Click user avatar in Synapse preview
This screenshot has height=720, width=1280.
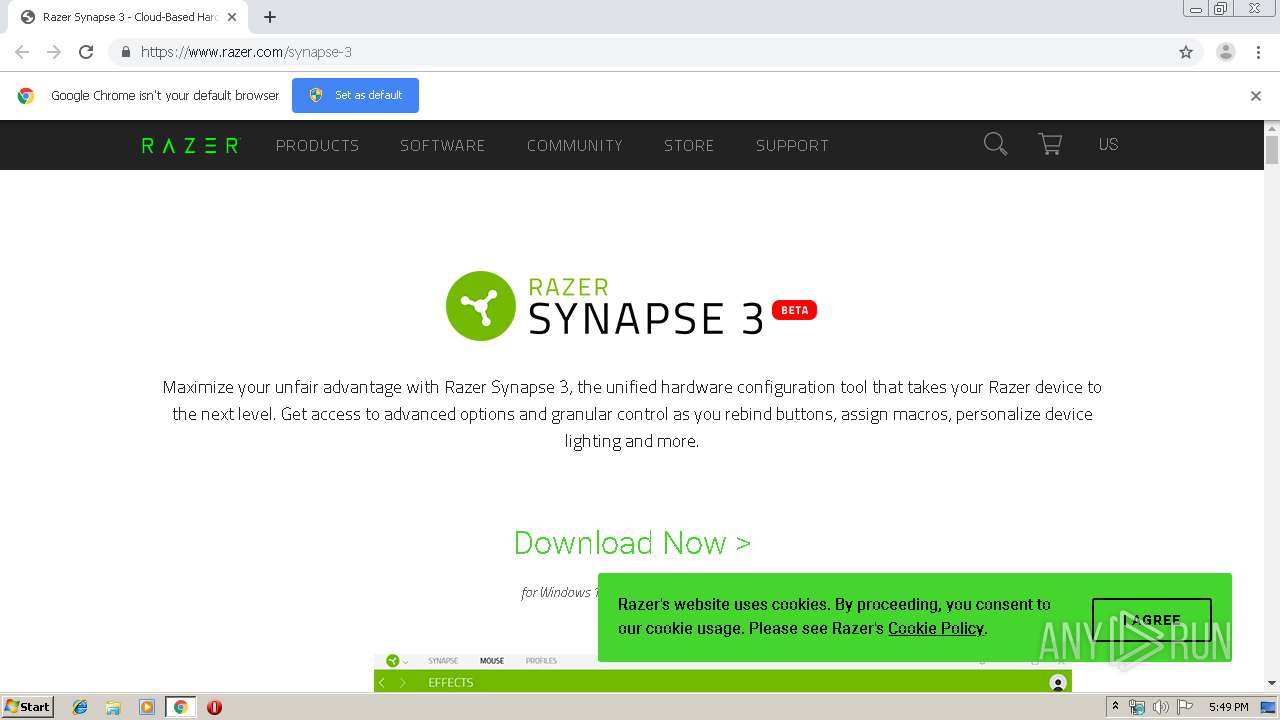click(1058, 683)
